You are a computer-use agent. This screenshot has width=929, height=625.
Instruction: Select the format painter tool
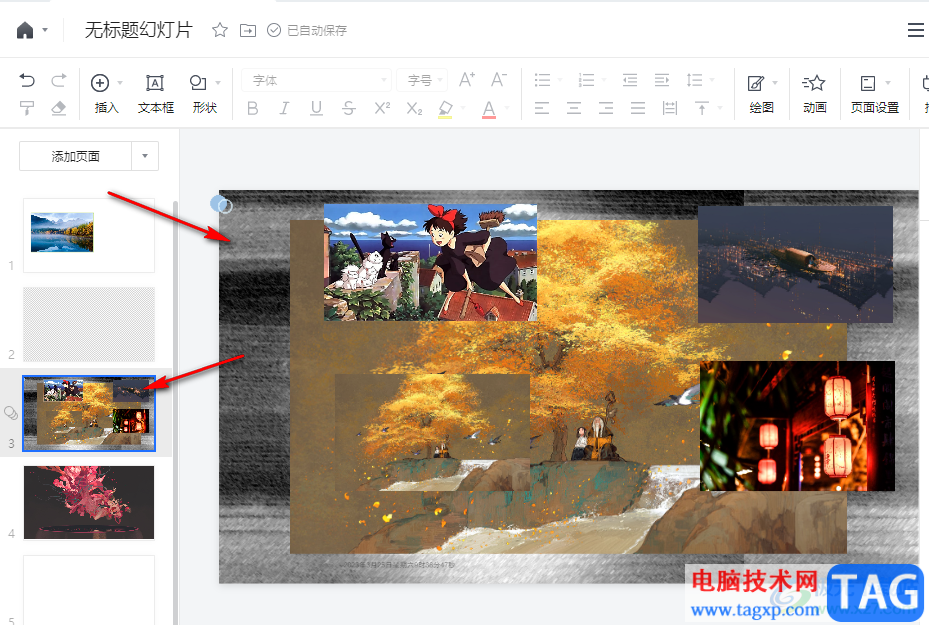[27, 108]
